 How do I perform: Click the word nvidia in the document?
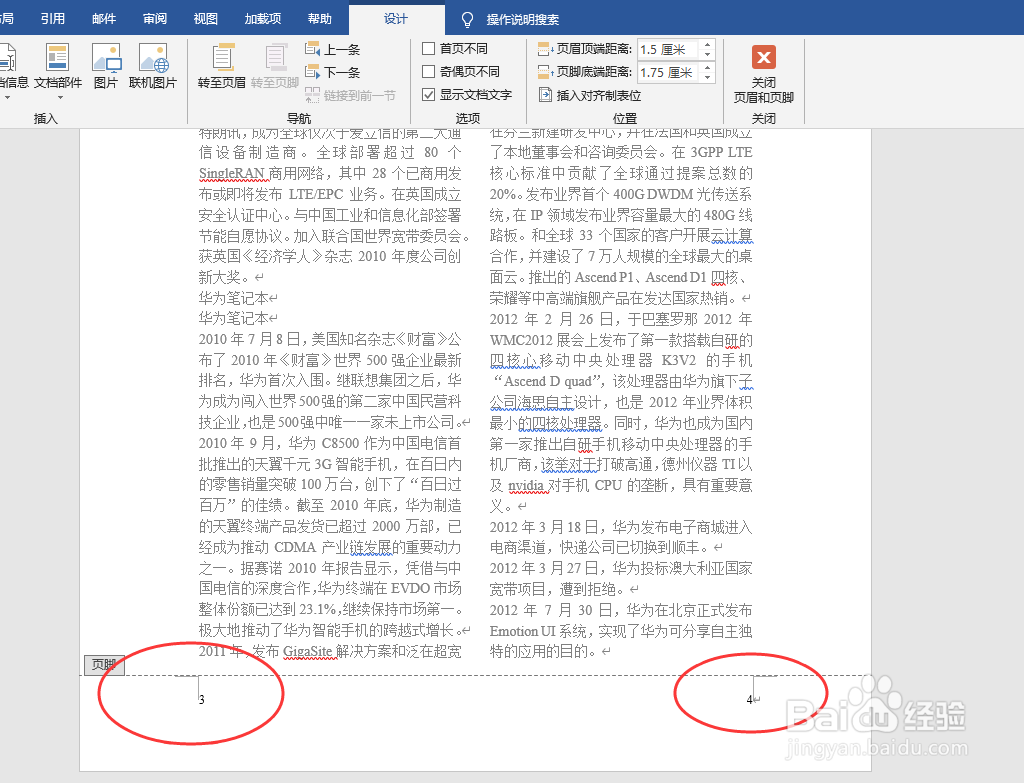526,485
